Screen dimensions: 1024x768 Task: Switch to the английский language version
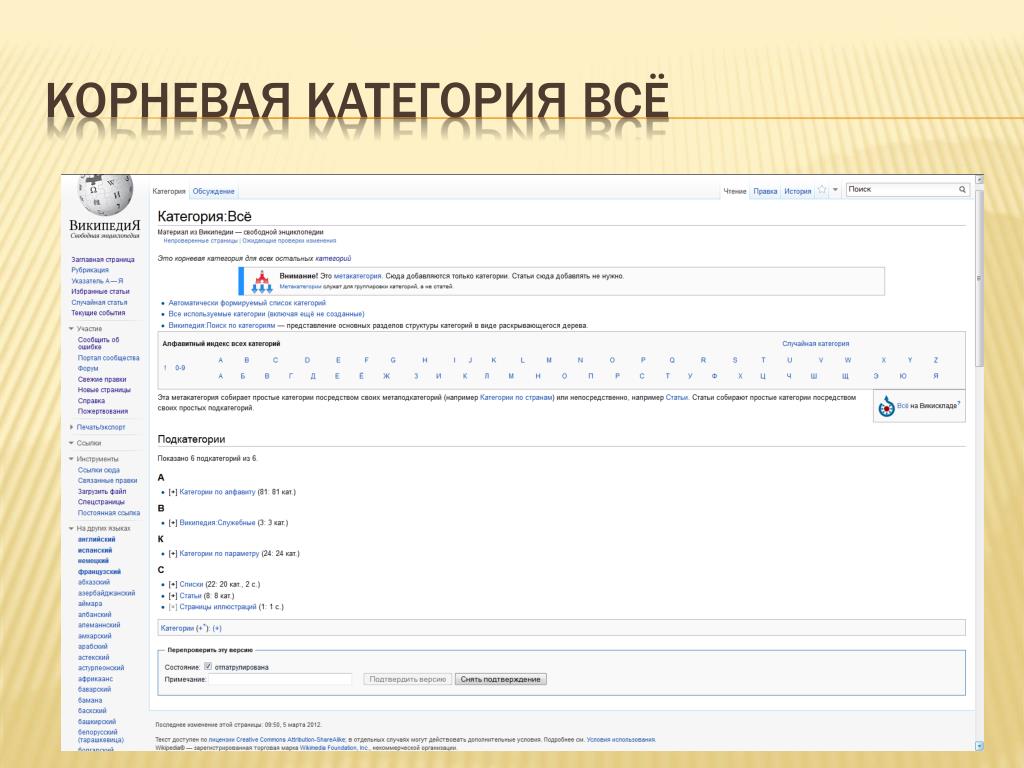click(97, 539)
